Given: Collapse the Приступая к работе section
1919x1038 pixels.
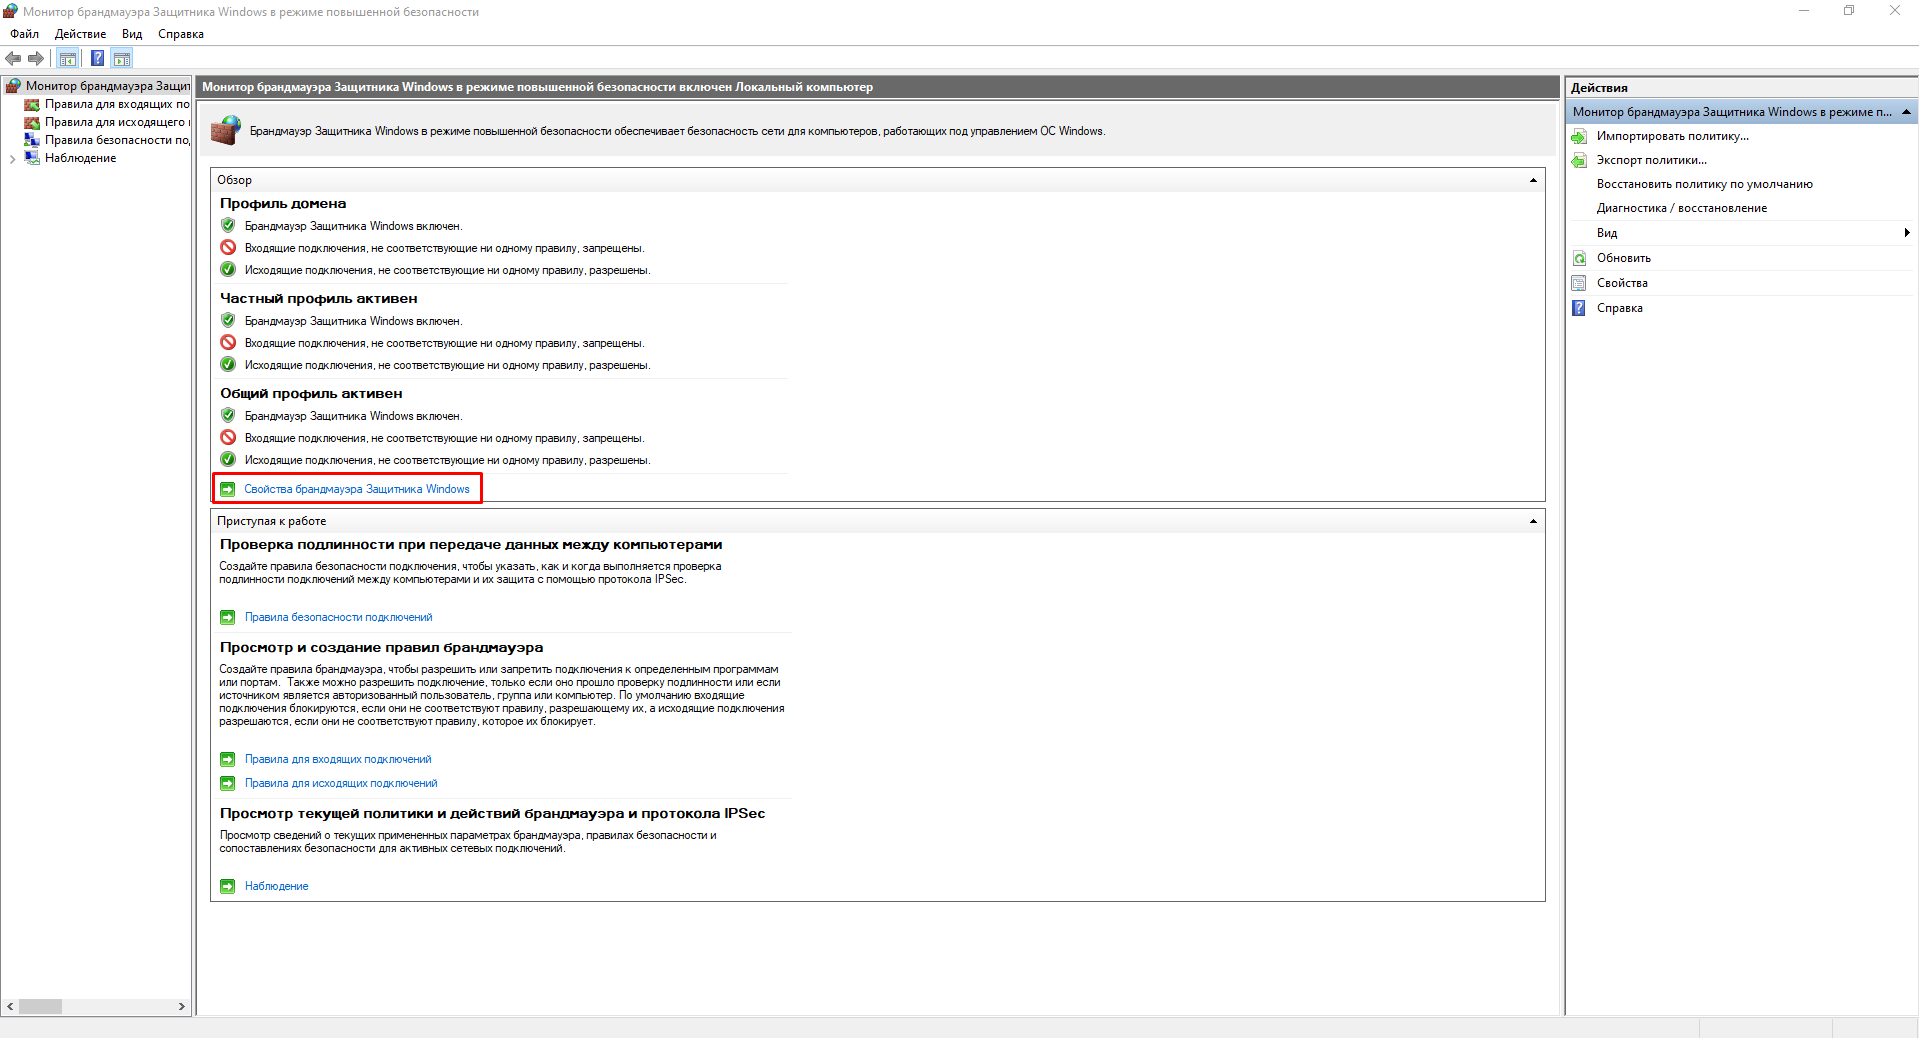Looking at the screenshot, I should tap(1533, 521).
